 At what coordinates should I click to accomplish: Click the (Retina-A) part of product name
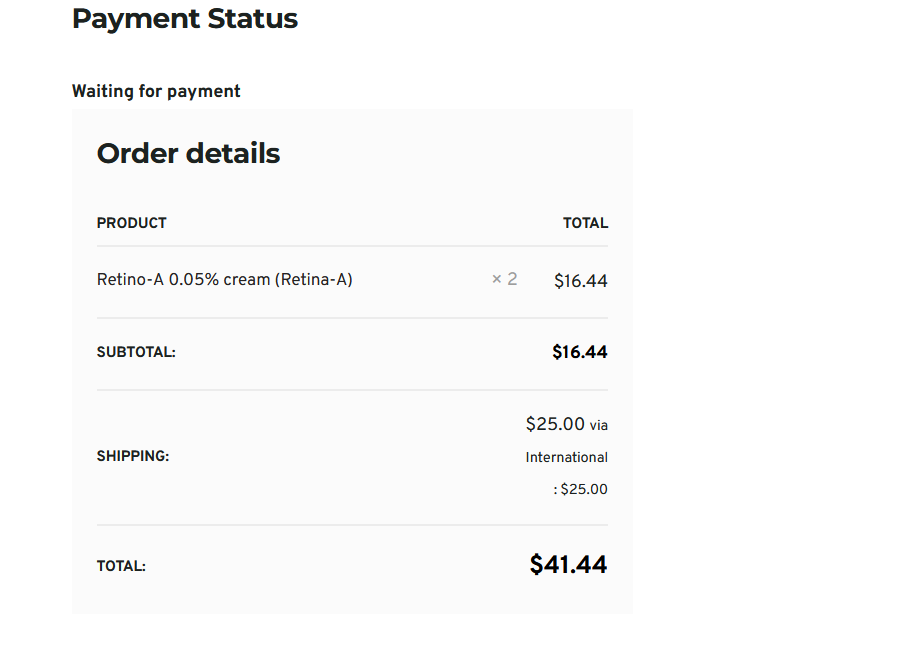point(314,280)
